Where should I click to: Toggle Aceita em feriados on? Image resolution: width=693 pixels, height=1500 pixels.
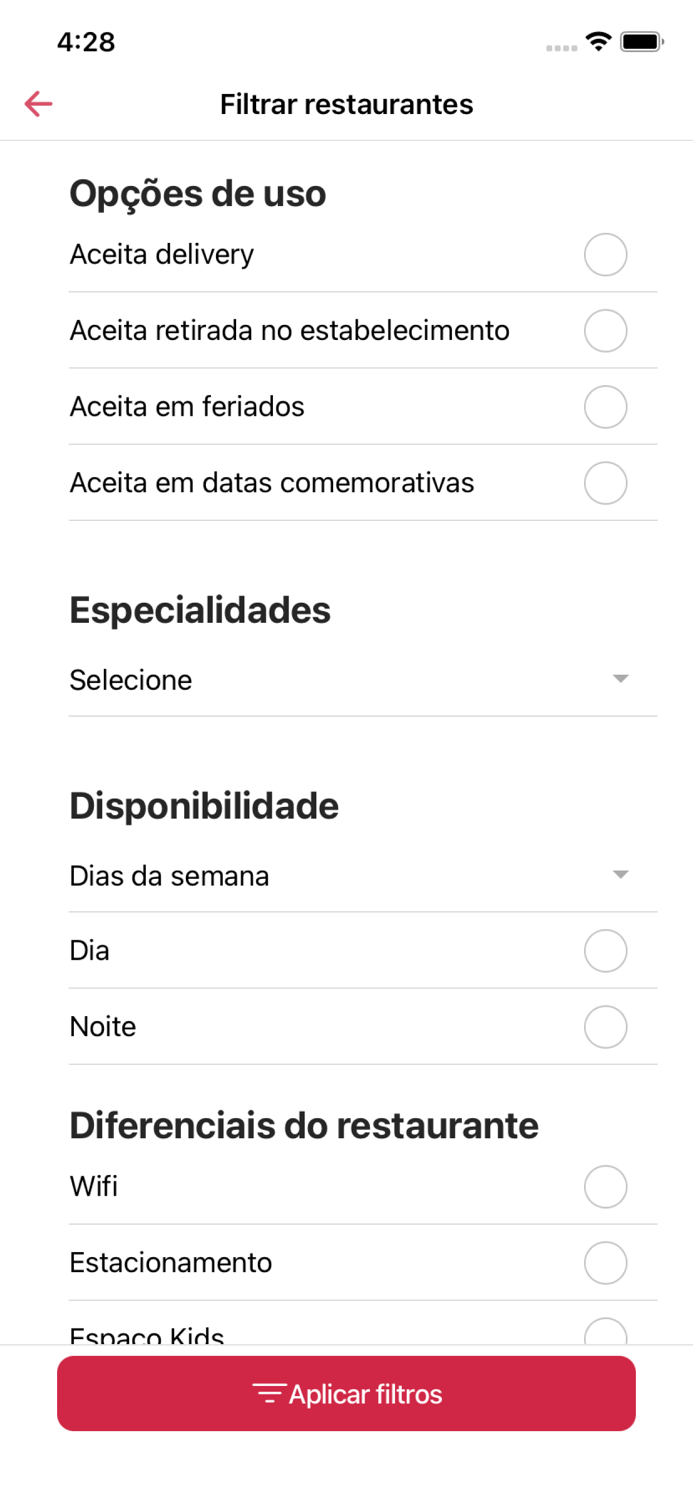[605, 406]
